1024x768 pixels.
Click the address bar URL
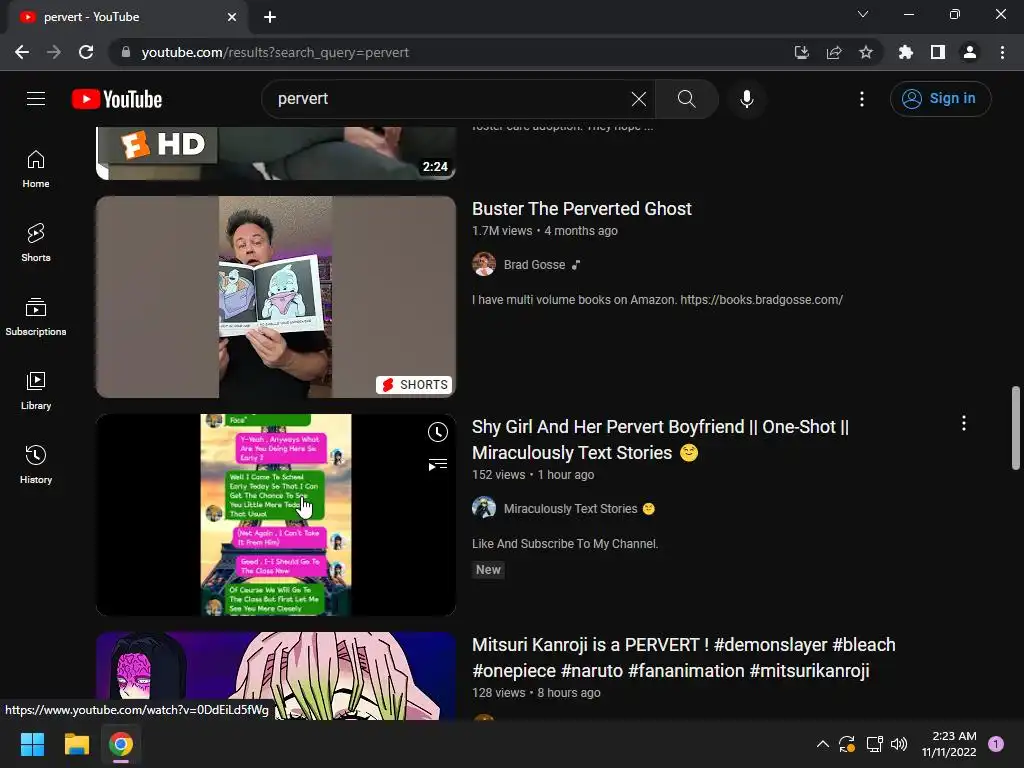[x=275, y=52]
